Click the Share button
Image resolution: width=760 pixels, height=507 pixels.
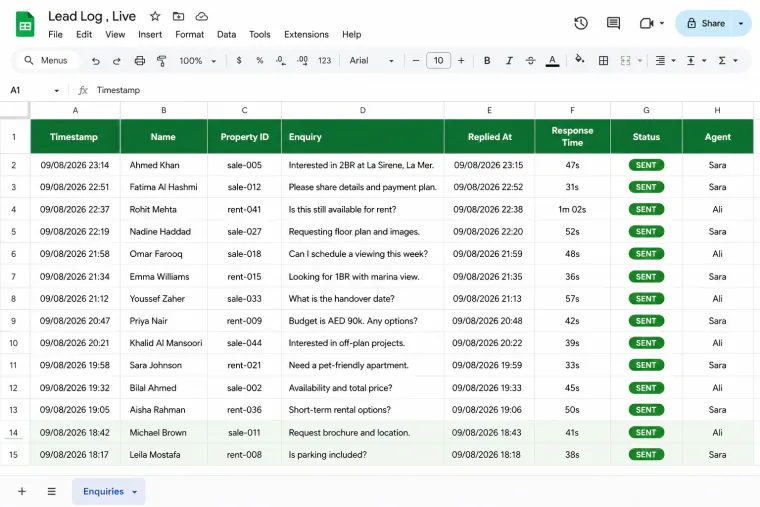click(x=706, y=23)
